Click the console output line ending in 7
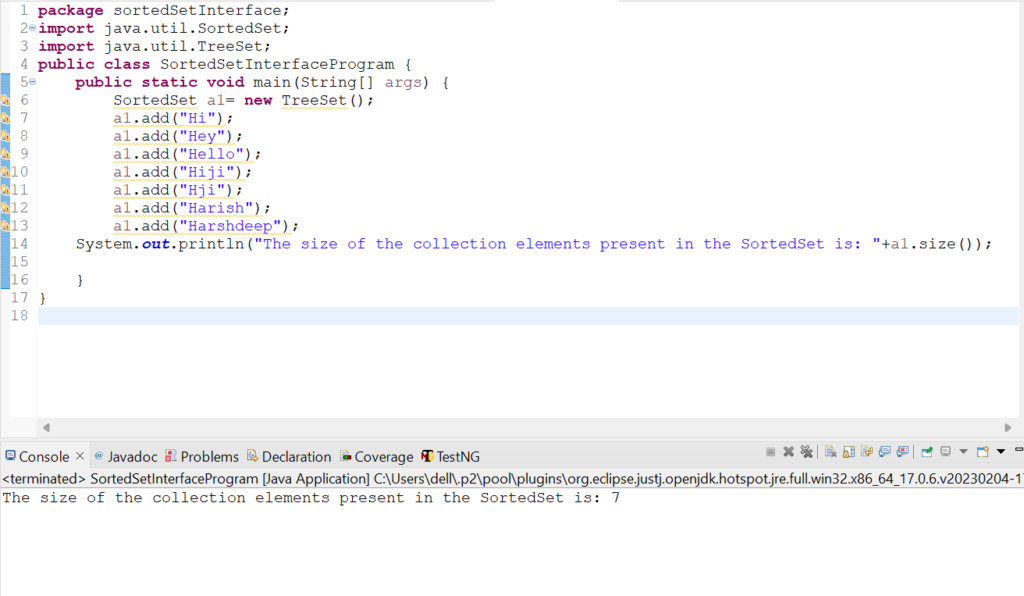Screen dimensions: 1024x596 pos(311,498)
